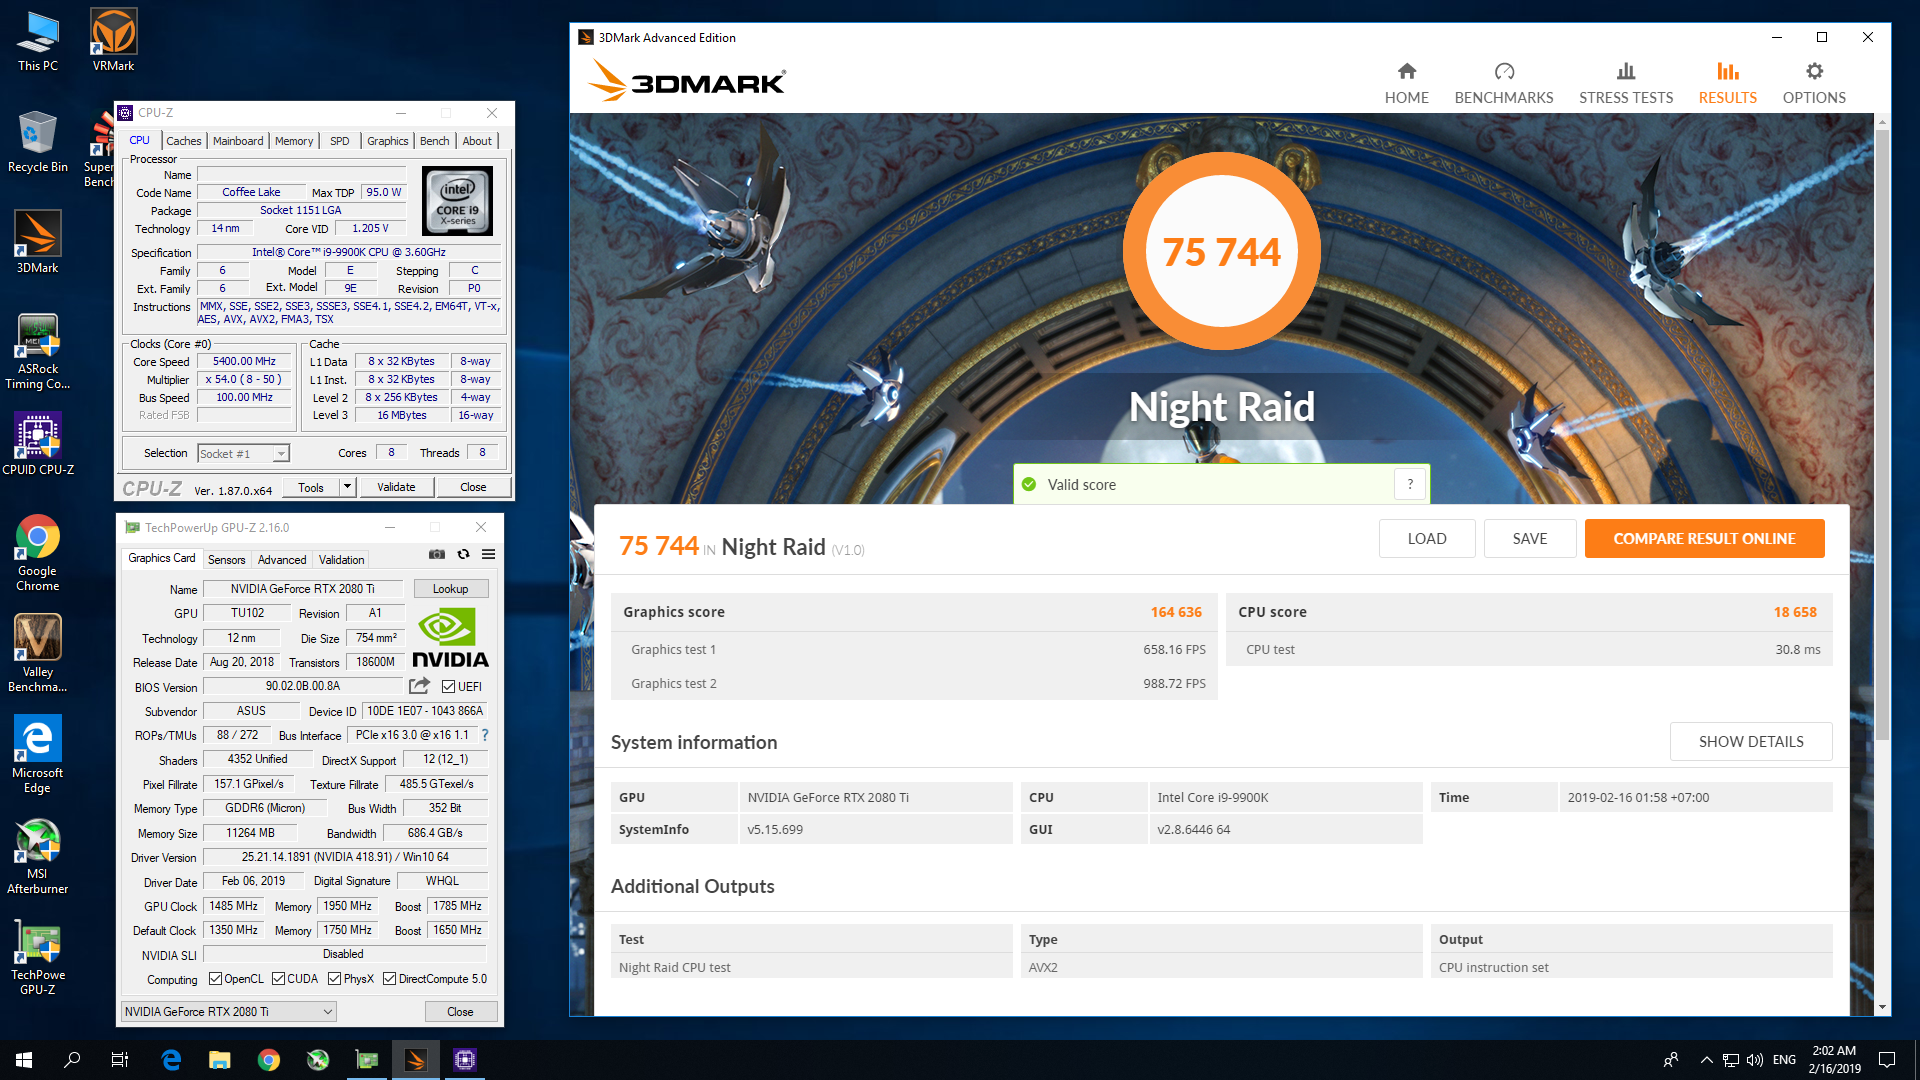
Task: Open Task View on taskbar
Action: [120, 1060]
